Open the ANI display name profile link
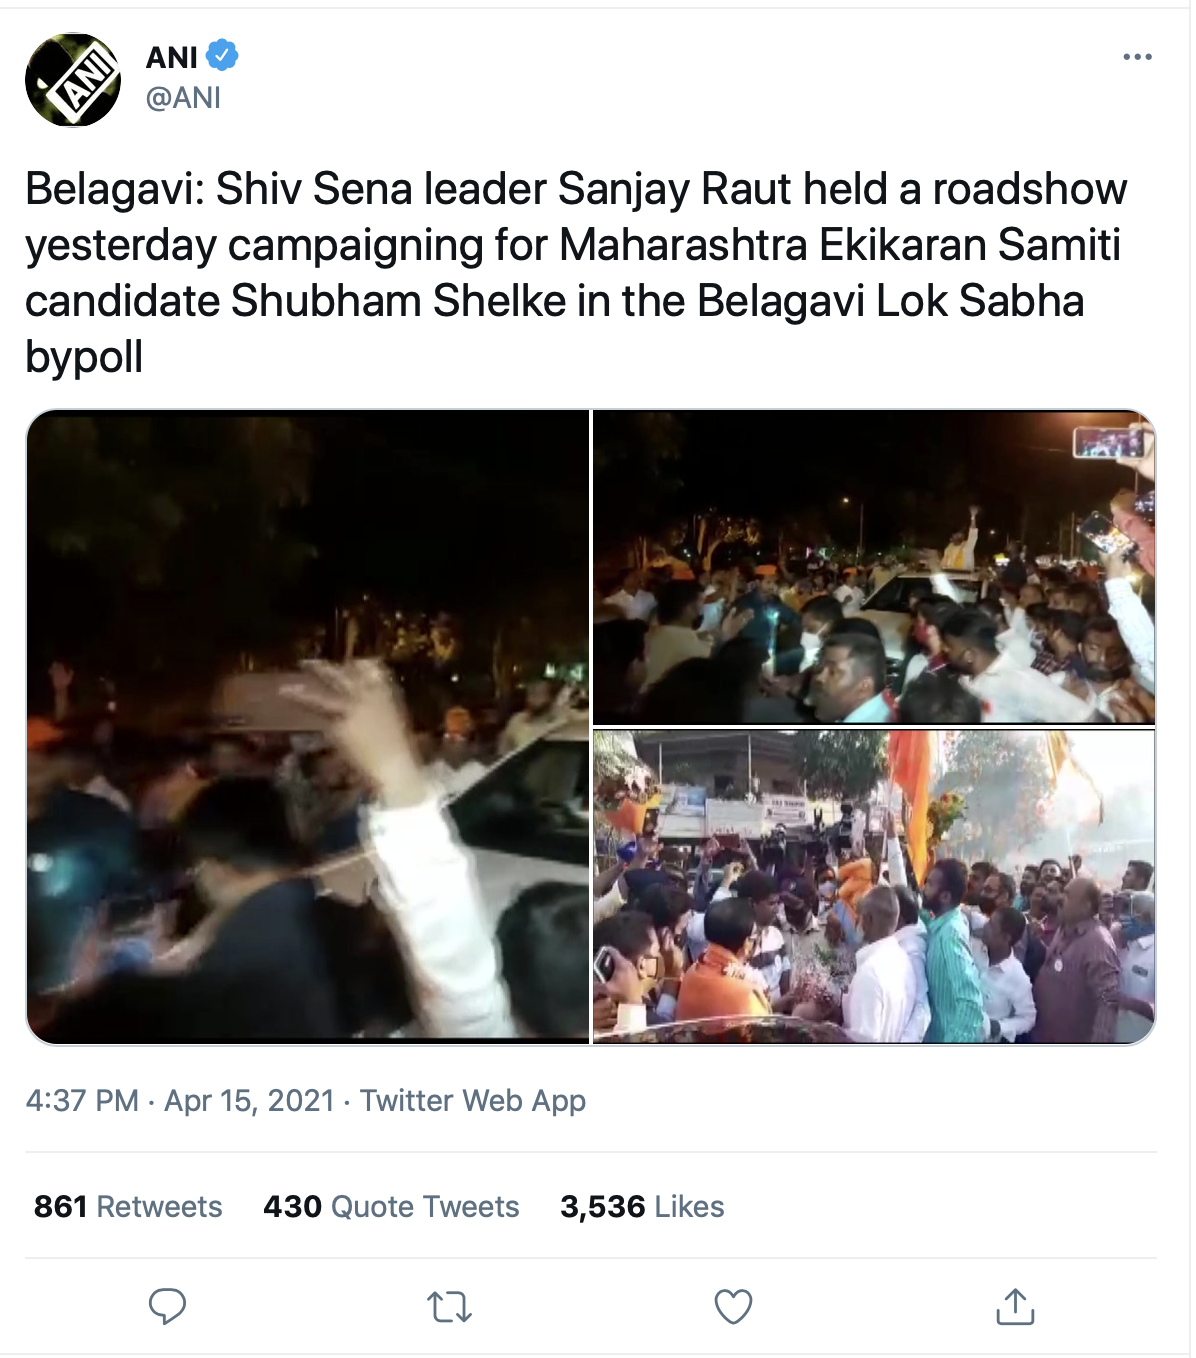The height and width of the screenshot is (1358, 1196). tap(172, 57)
